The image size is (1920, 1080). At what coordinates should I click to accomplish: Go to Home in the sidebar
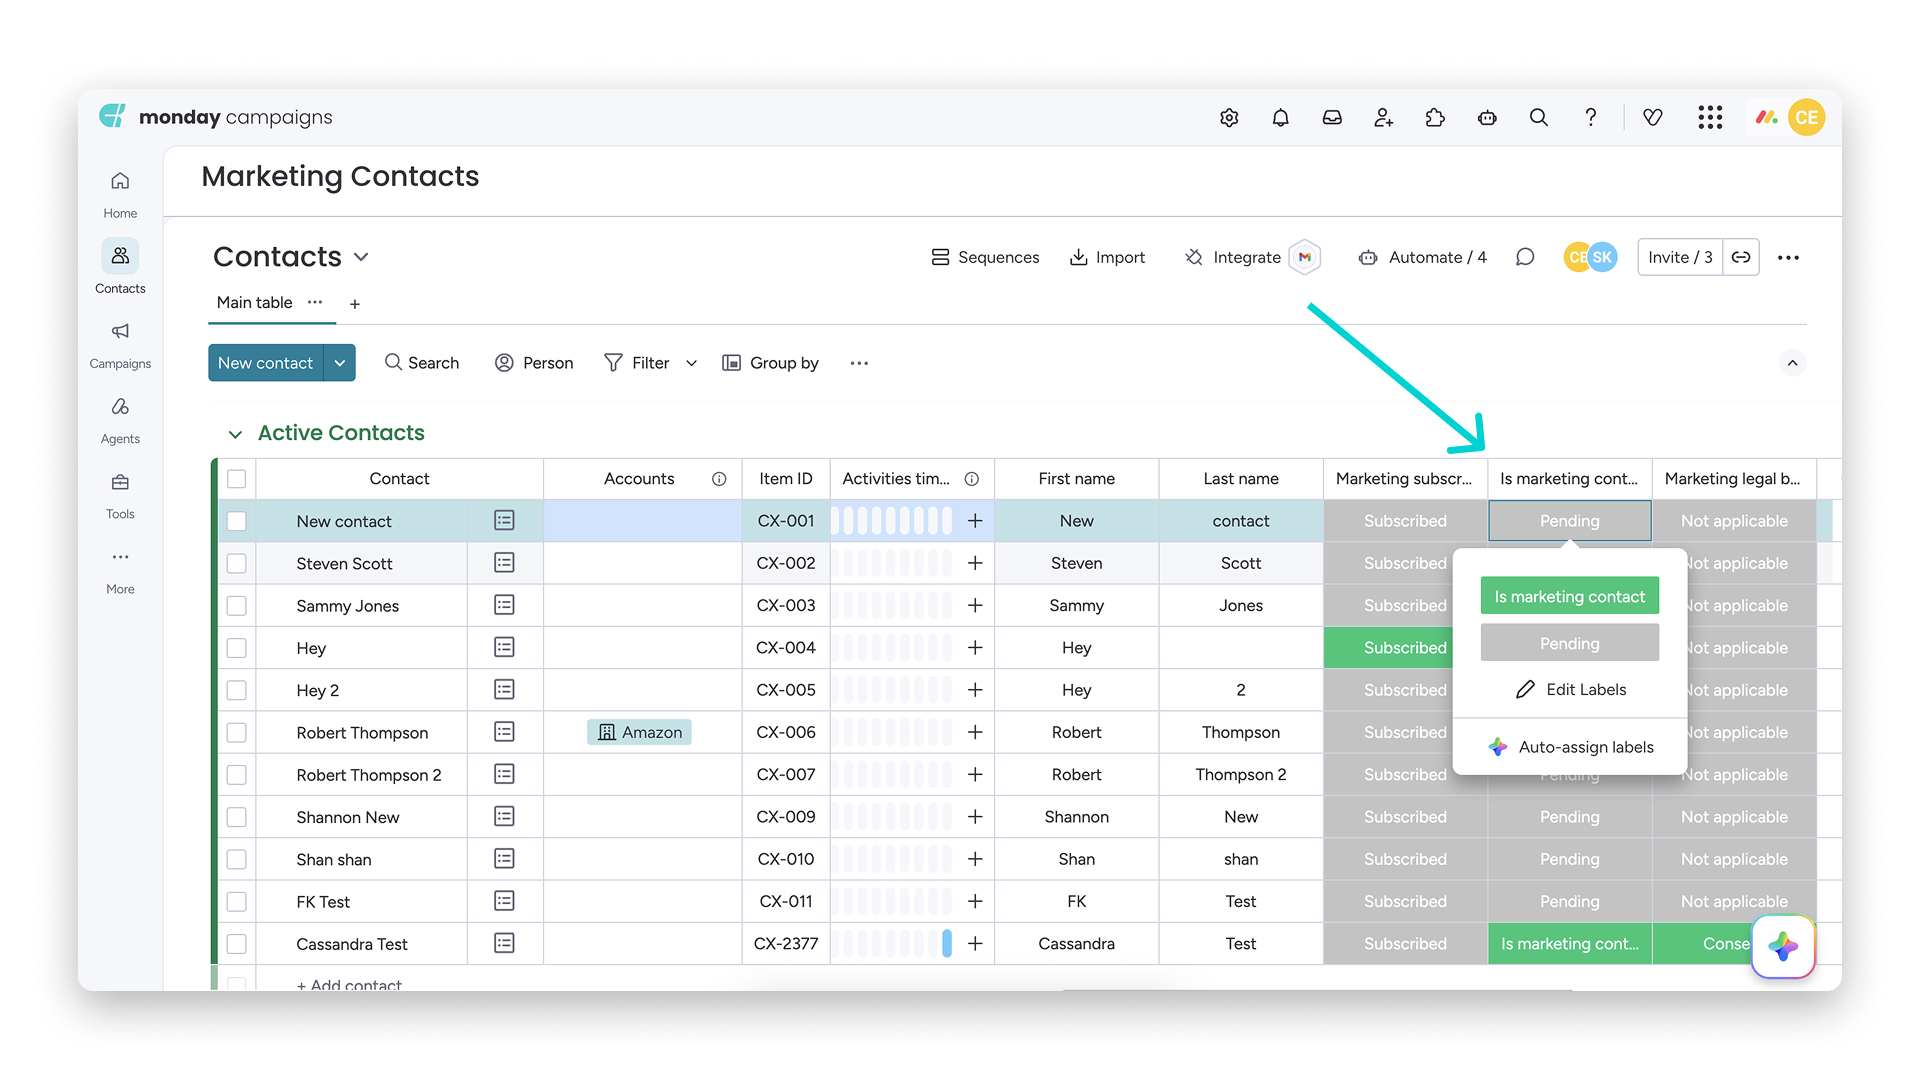click(x=120, y=194)
